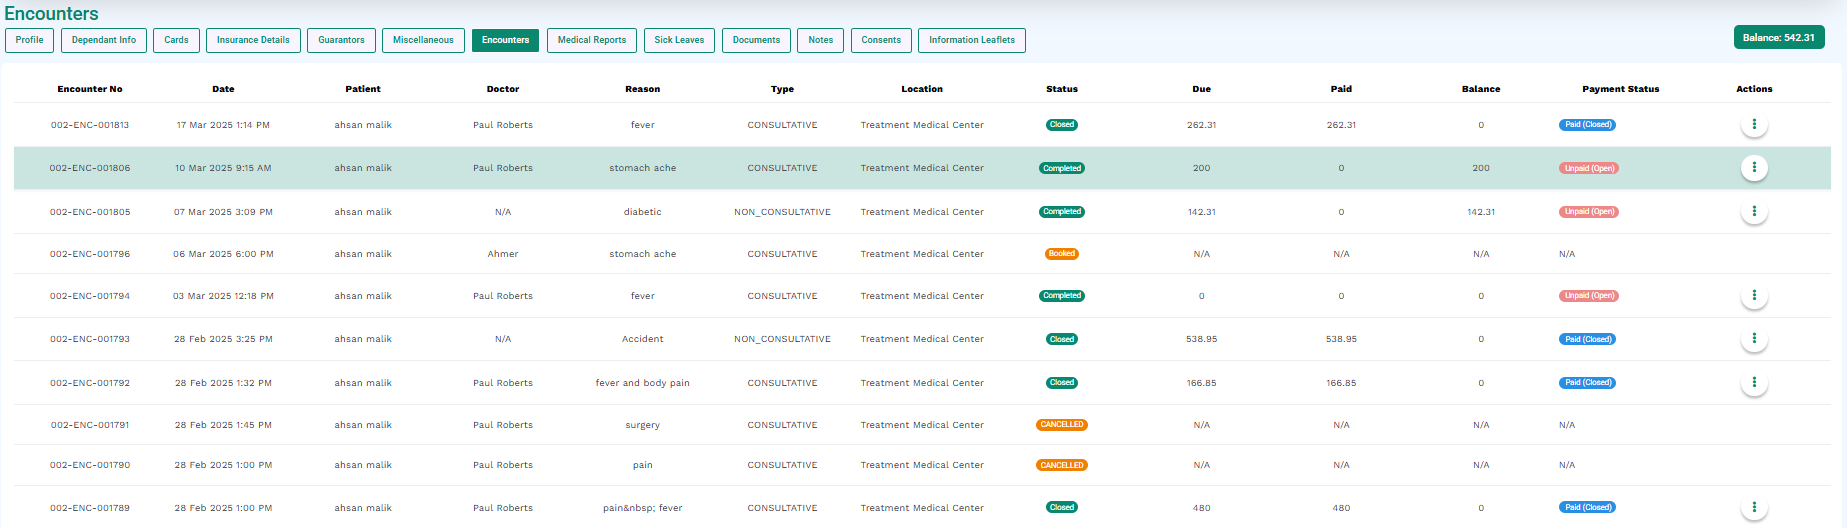Click the Doctor column header
1847x528 pixels.
[503, 89]
